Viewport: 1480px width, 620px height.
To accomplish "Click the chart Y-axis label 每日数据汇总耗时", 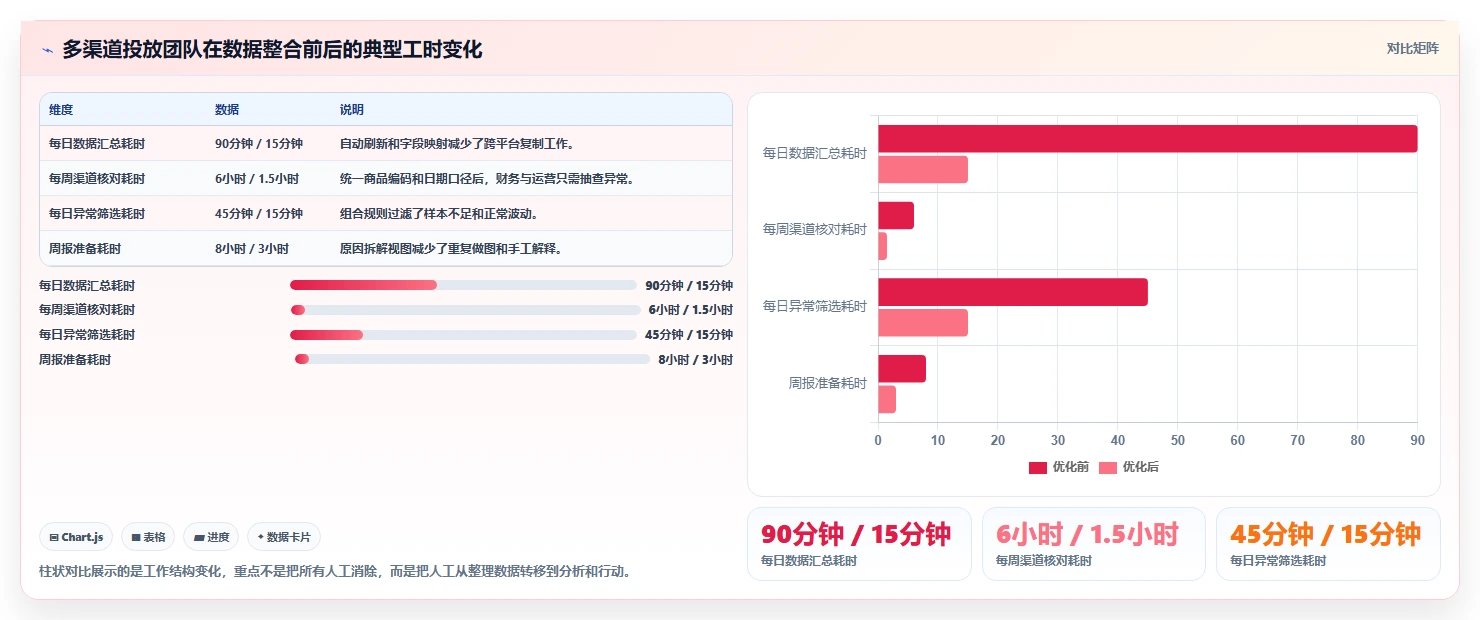I will click(x=815, y=154).
